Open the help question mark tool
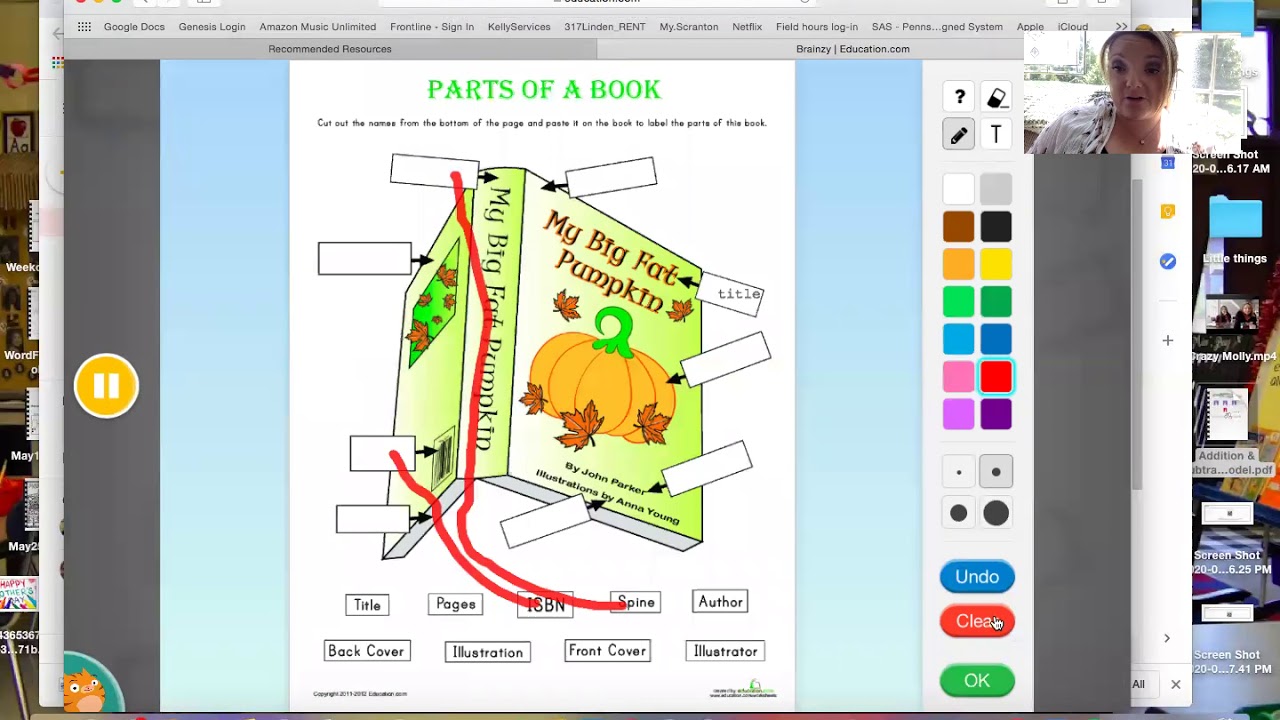Image resolution: width=1280 pixels, height=720 pixels. click(x=959, y=97)
